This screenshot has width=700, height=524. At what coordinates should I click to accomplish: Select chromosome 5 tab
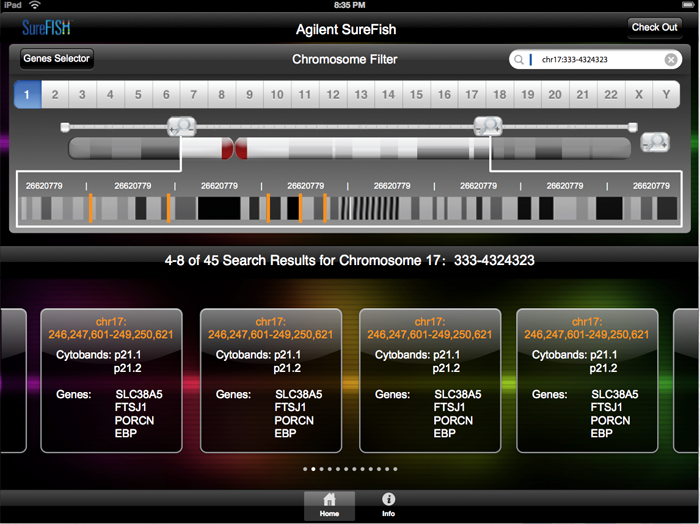[x=138, y=95]
